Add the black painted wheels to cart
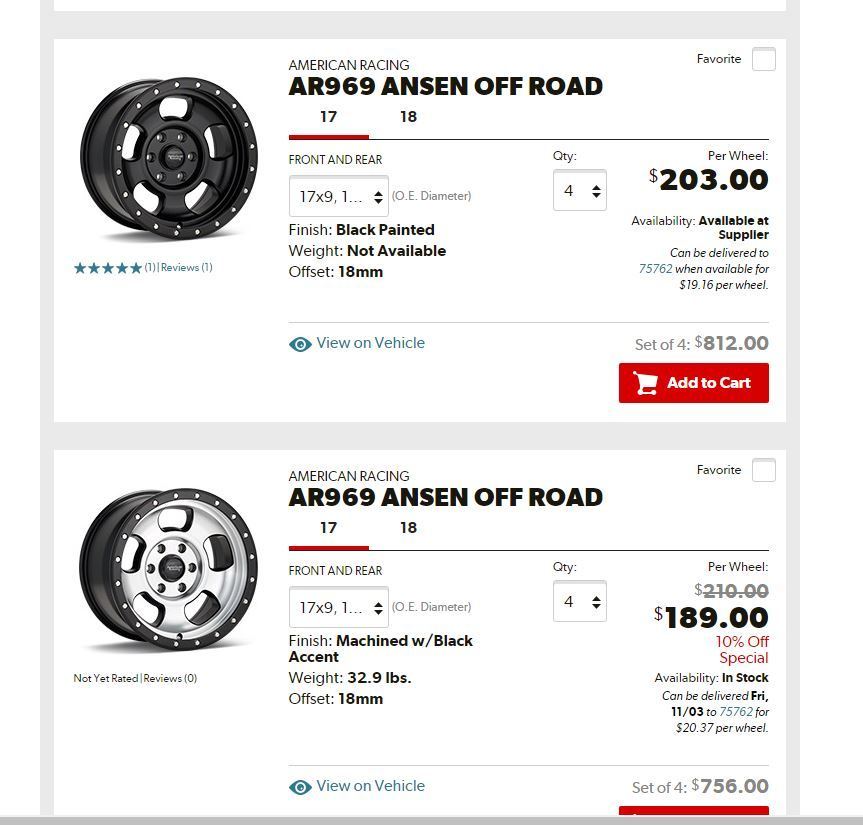The width and height of the screenshot is (863, 825). click(x=694, y=383)
